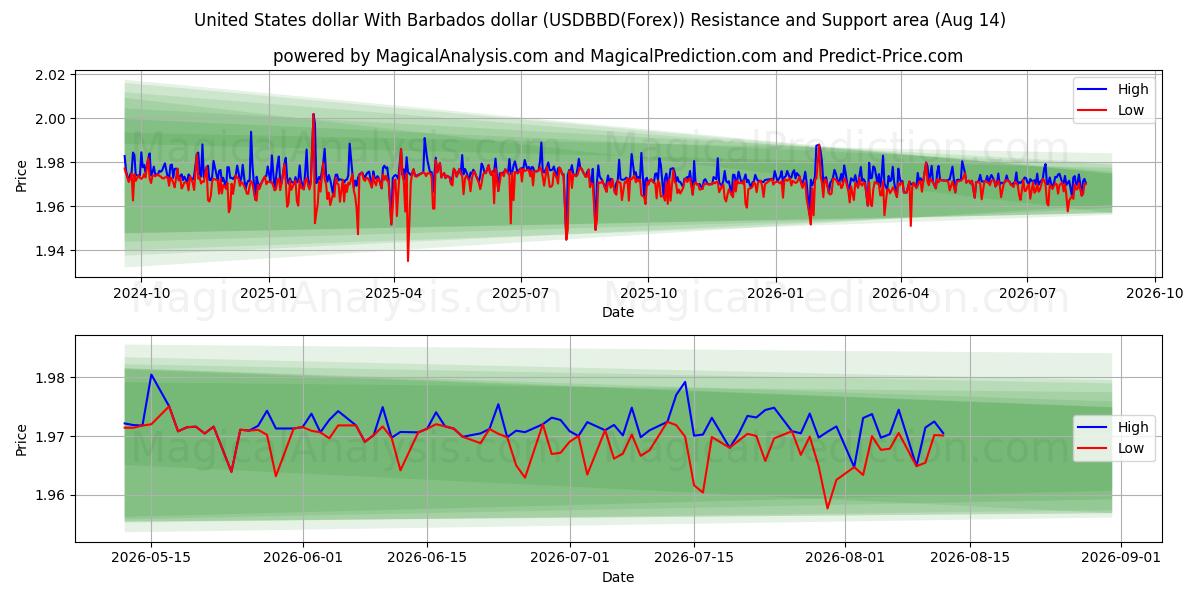
Task: Click the chart title mentioning USDBBD(Forex)
Action: click(x=600, y=20)
